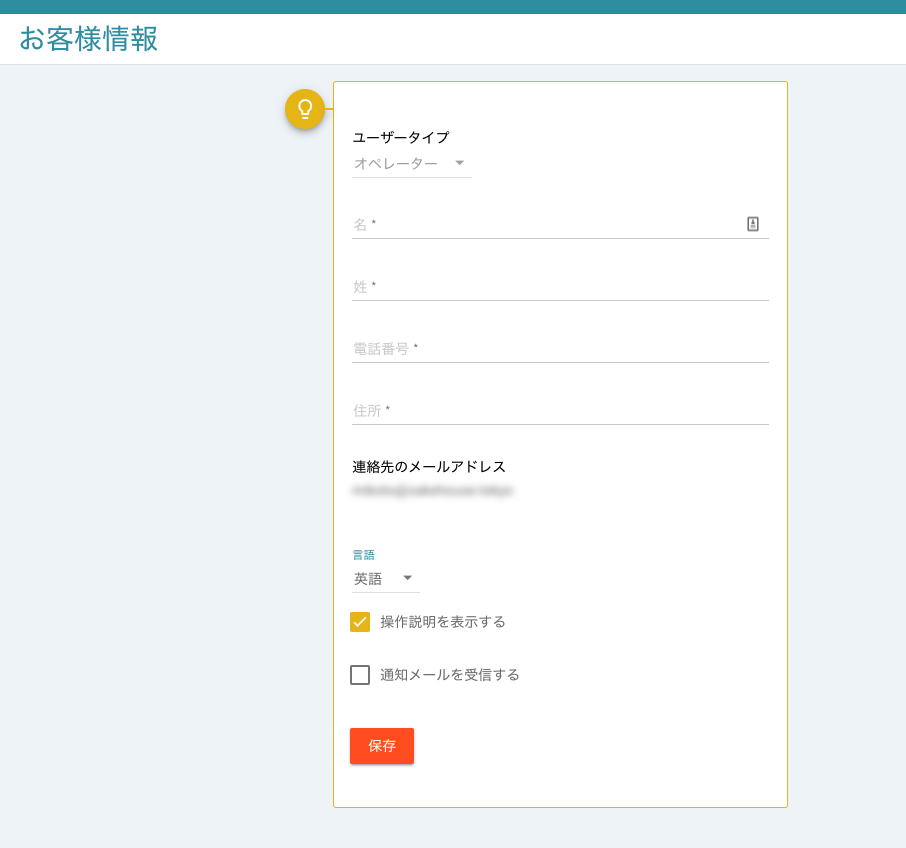Uncheck 操作説明を表示する checkbox

(360, 622)
